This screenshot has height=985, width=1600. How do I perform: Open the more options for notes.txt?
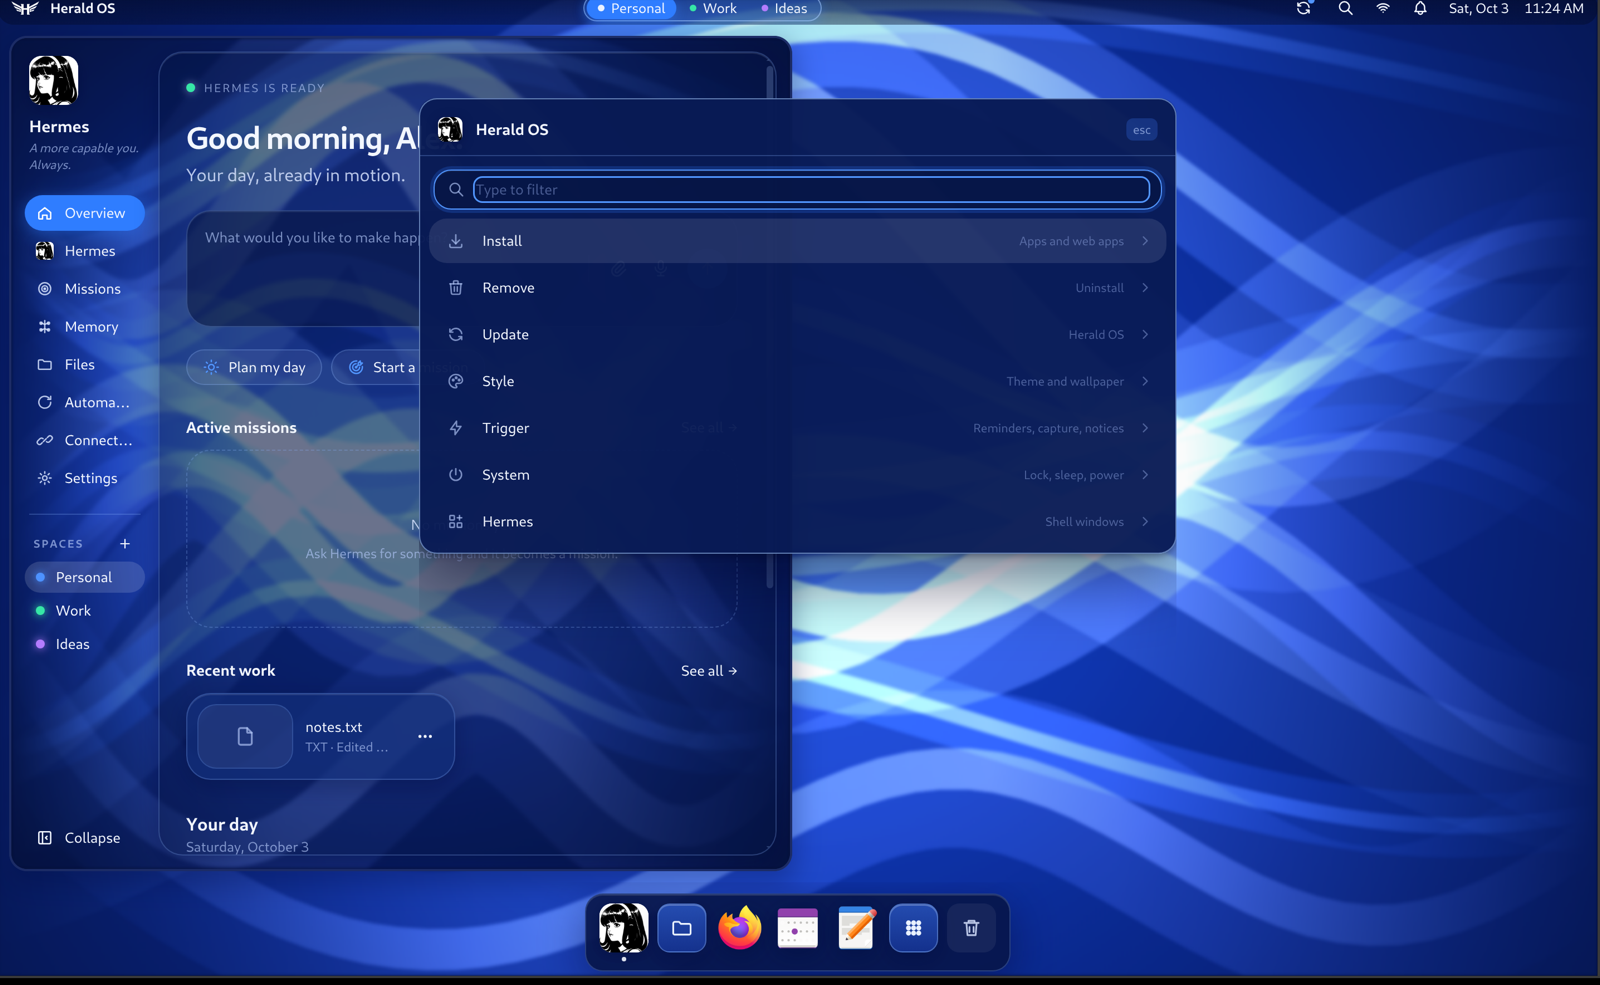pos(425,737)
